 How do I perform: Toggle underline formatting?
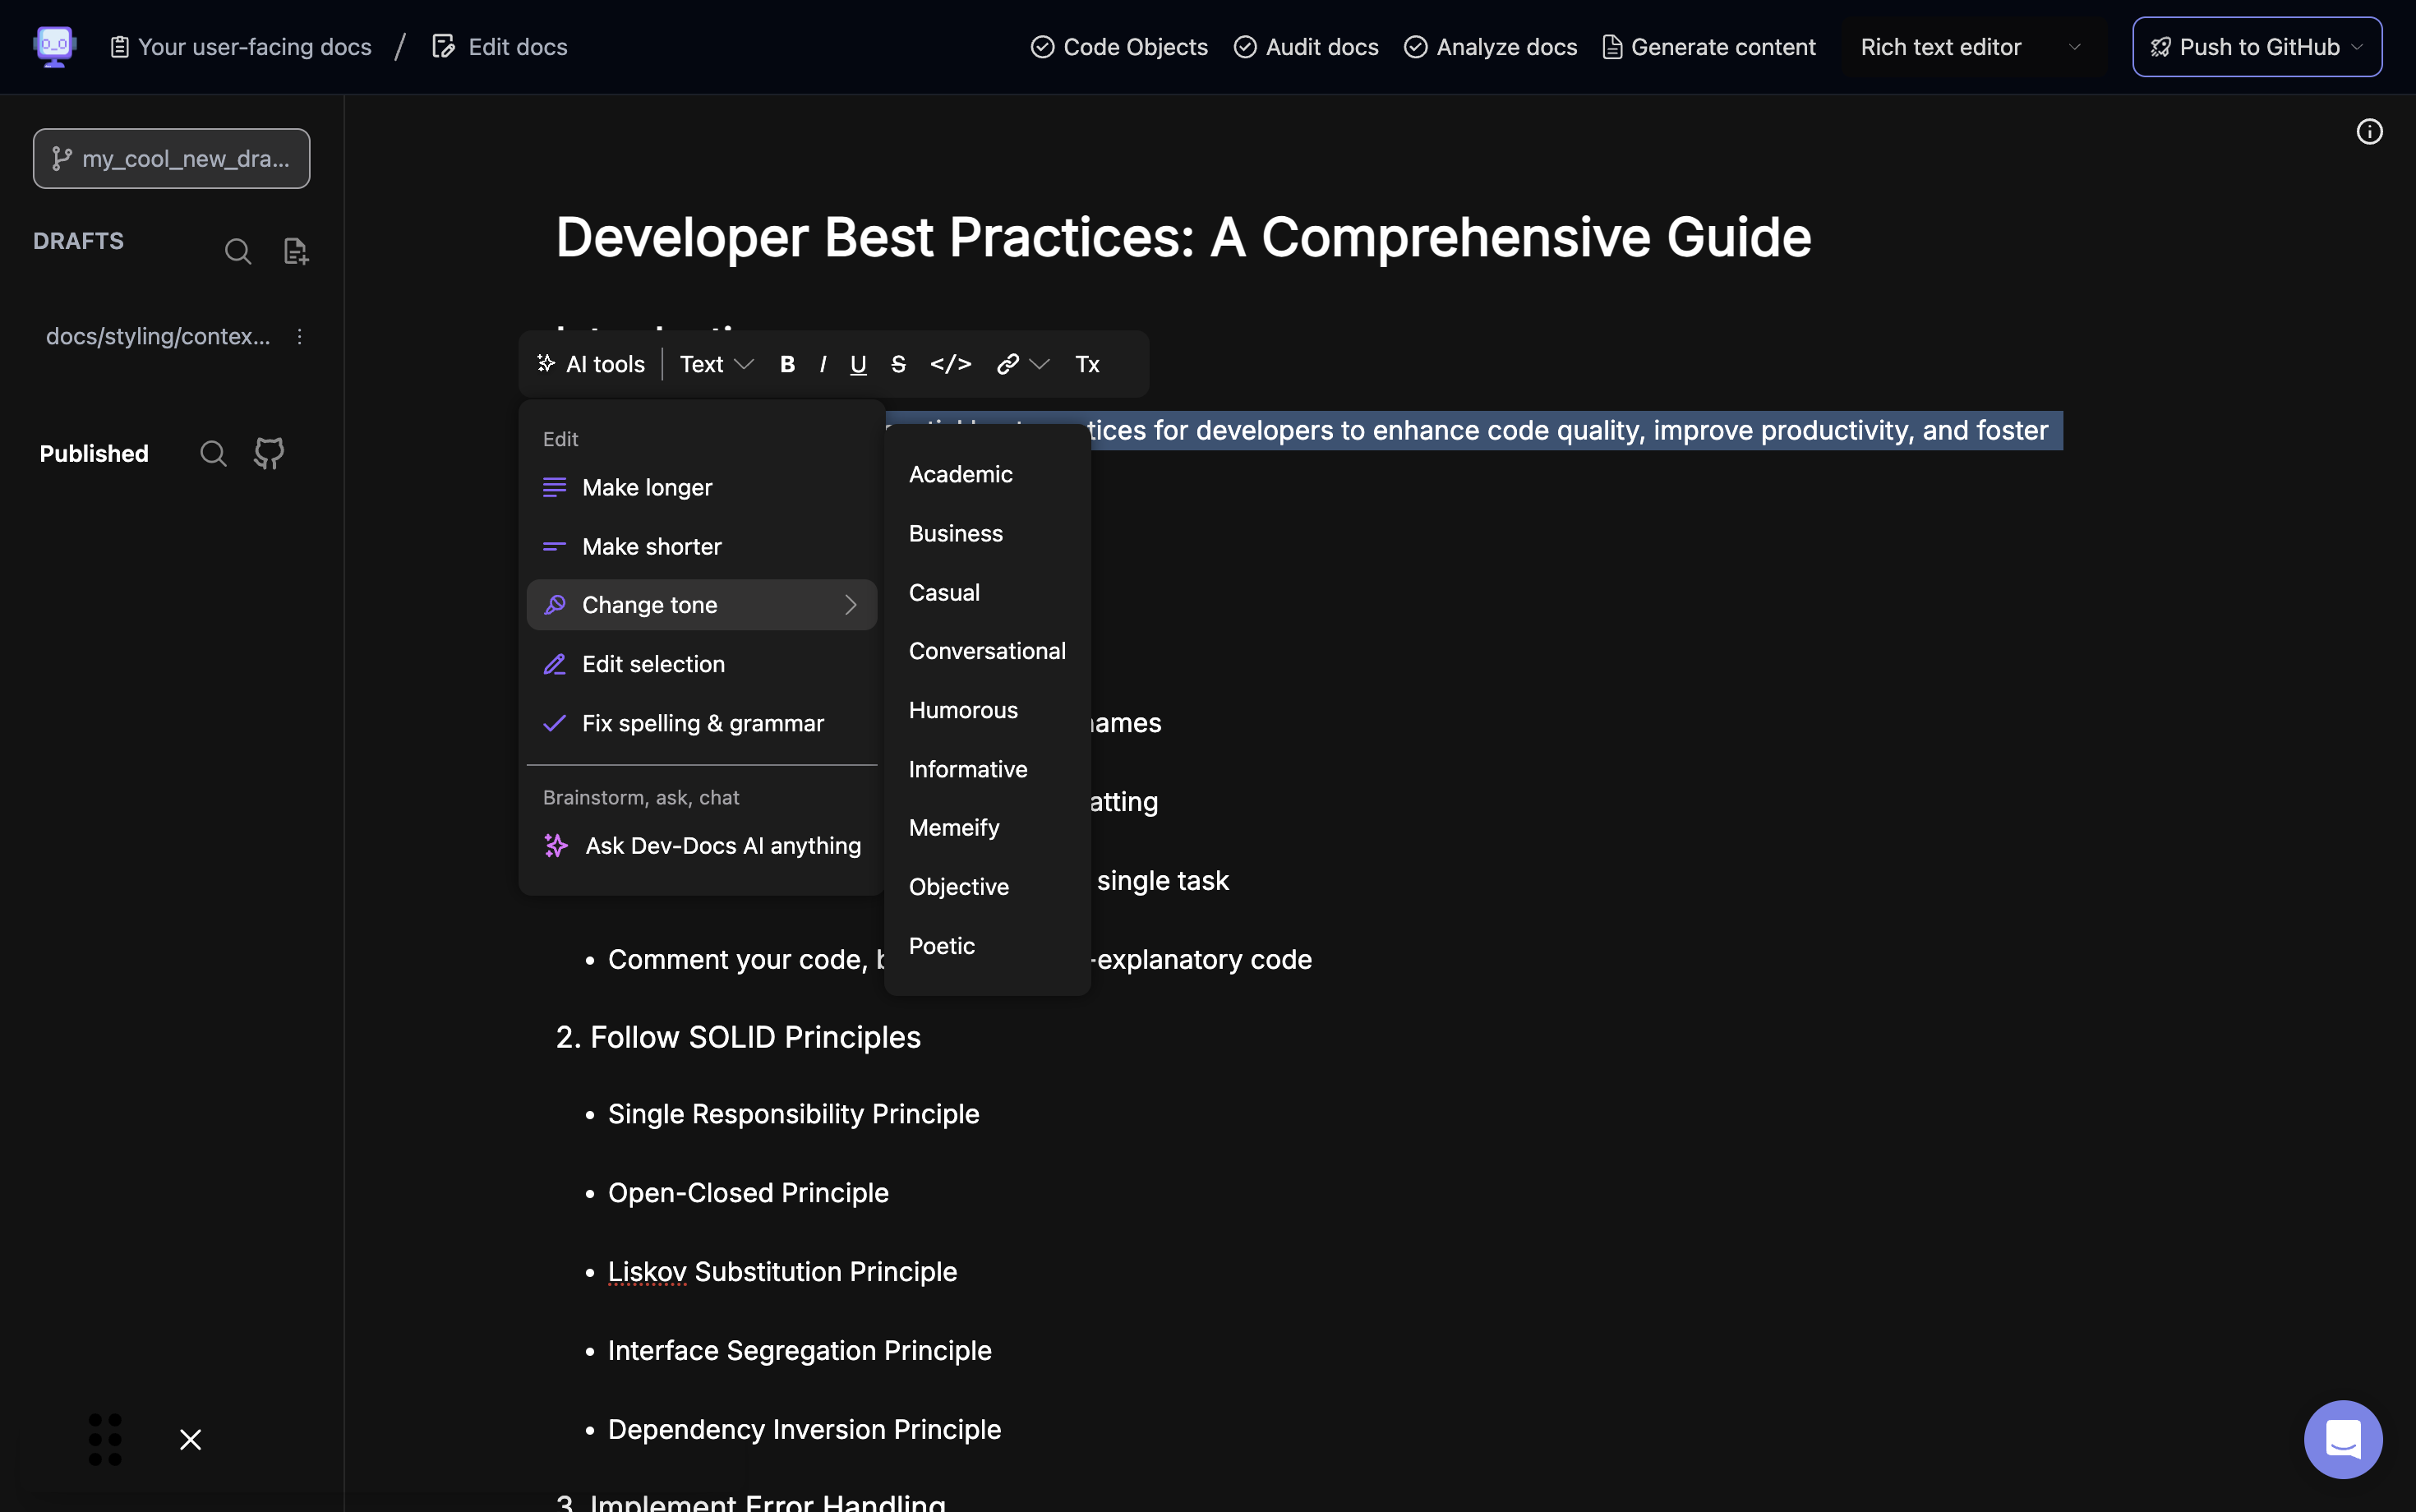[x=858, y=364]
